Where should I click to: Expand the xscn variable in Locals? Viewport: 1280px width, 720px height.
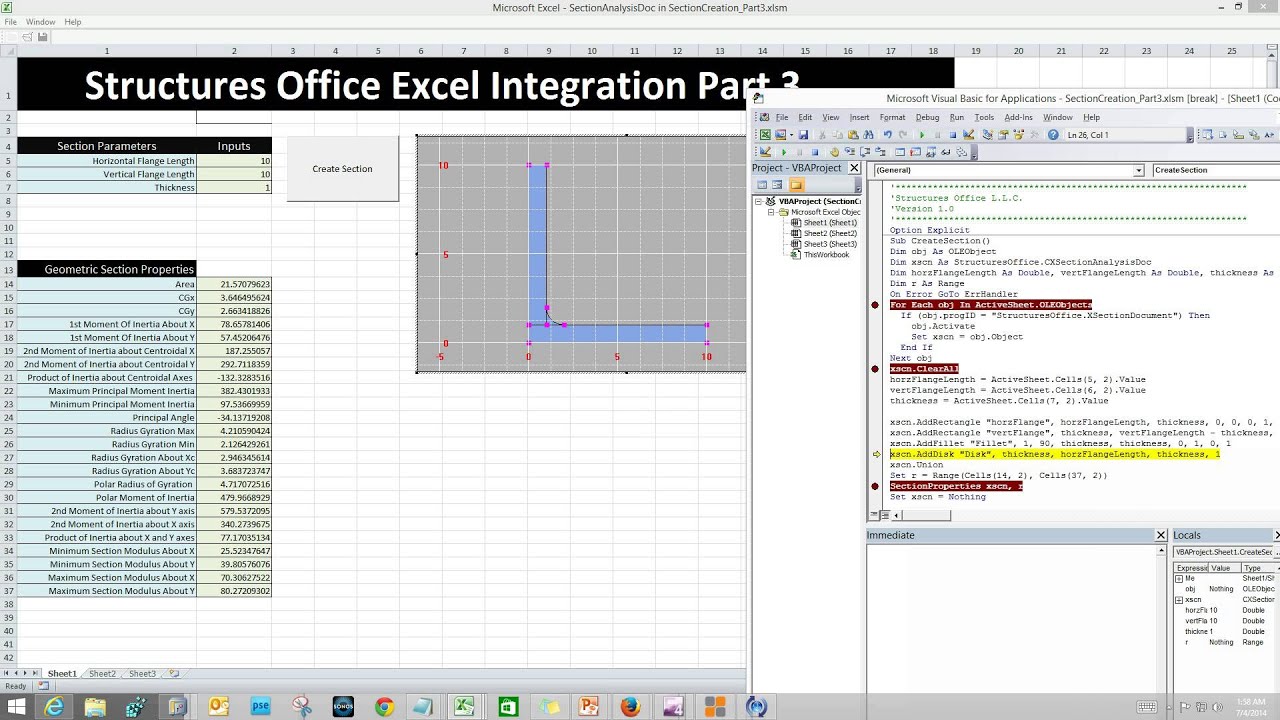1179,599
